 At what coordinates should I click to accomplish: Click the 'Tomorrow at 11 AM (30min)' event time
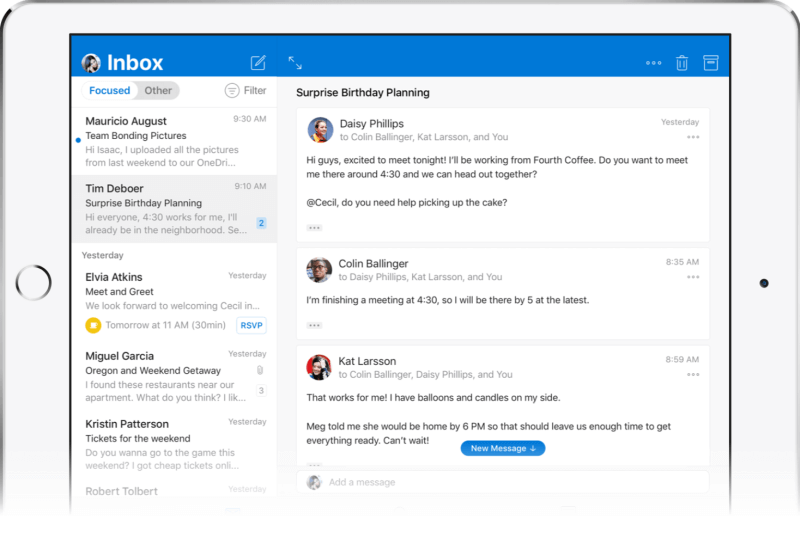click(165, 325)
